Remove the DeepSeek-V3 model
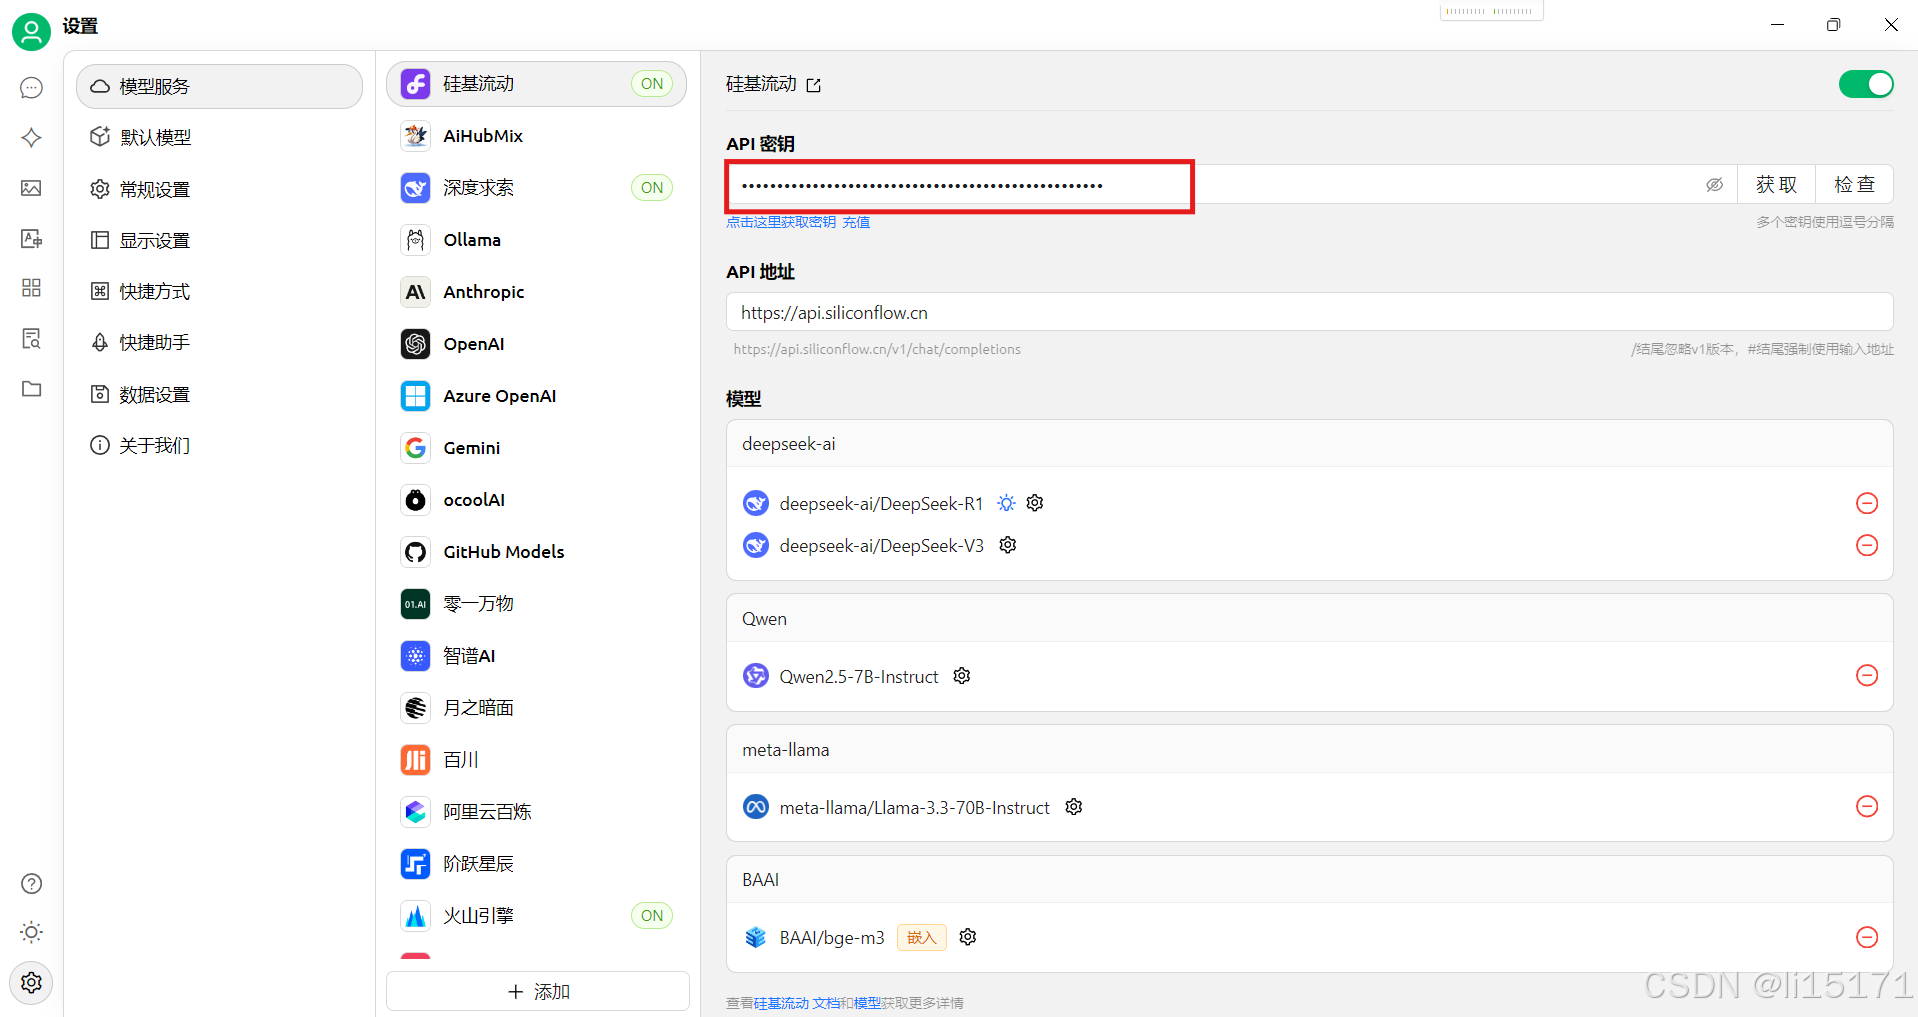Screen dimensions: 1918x1017 tap(1867, 545)
